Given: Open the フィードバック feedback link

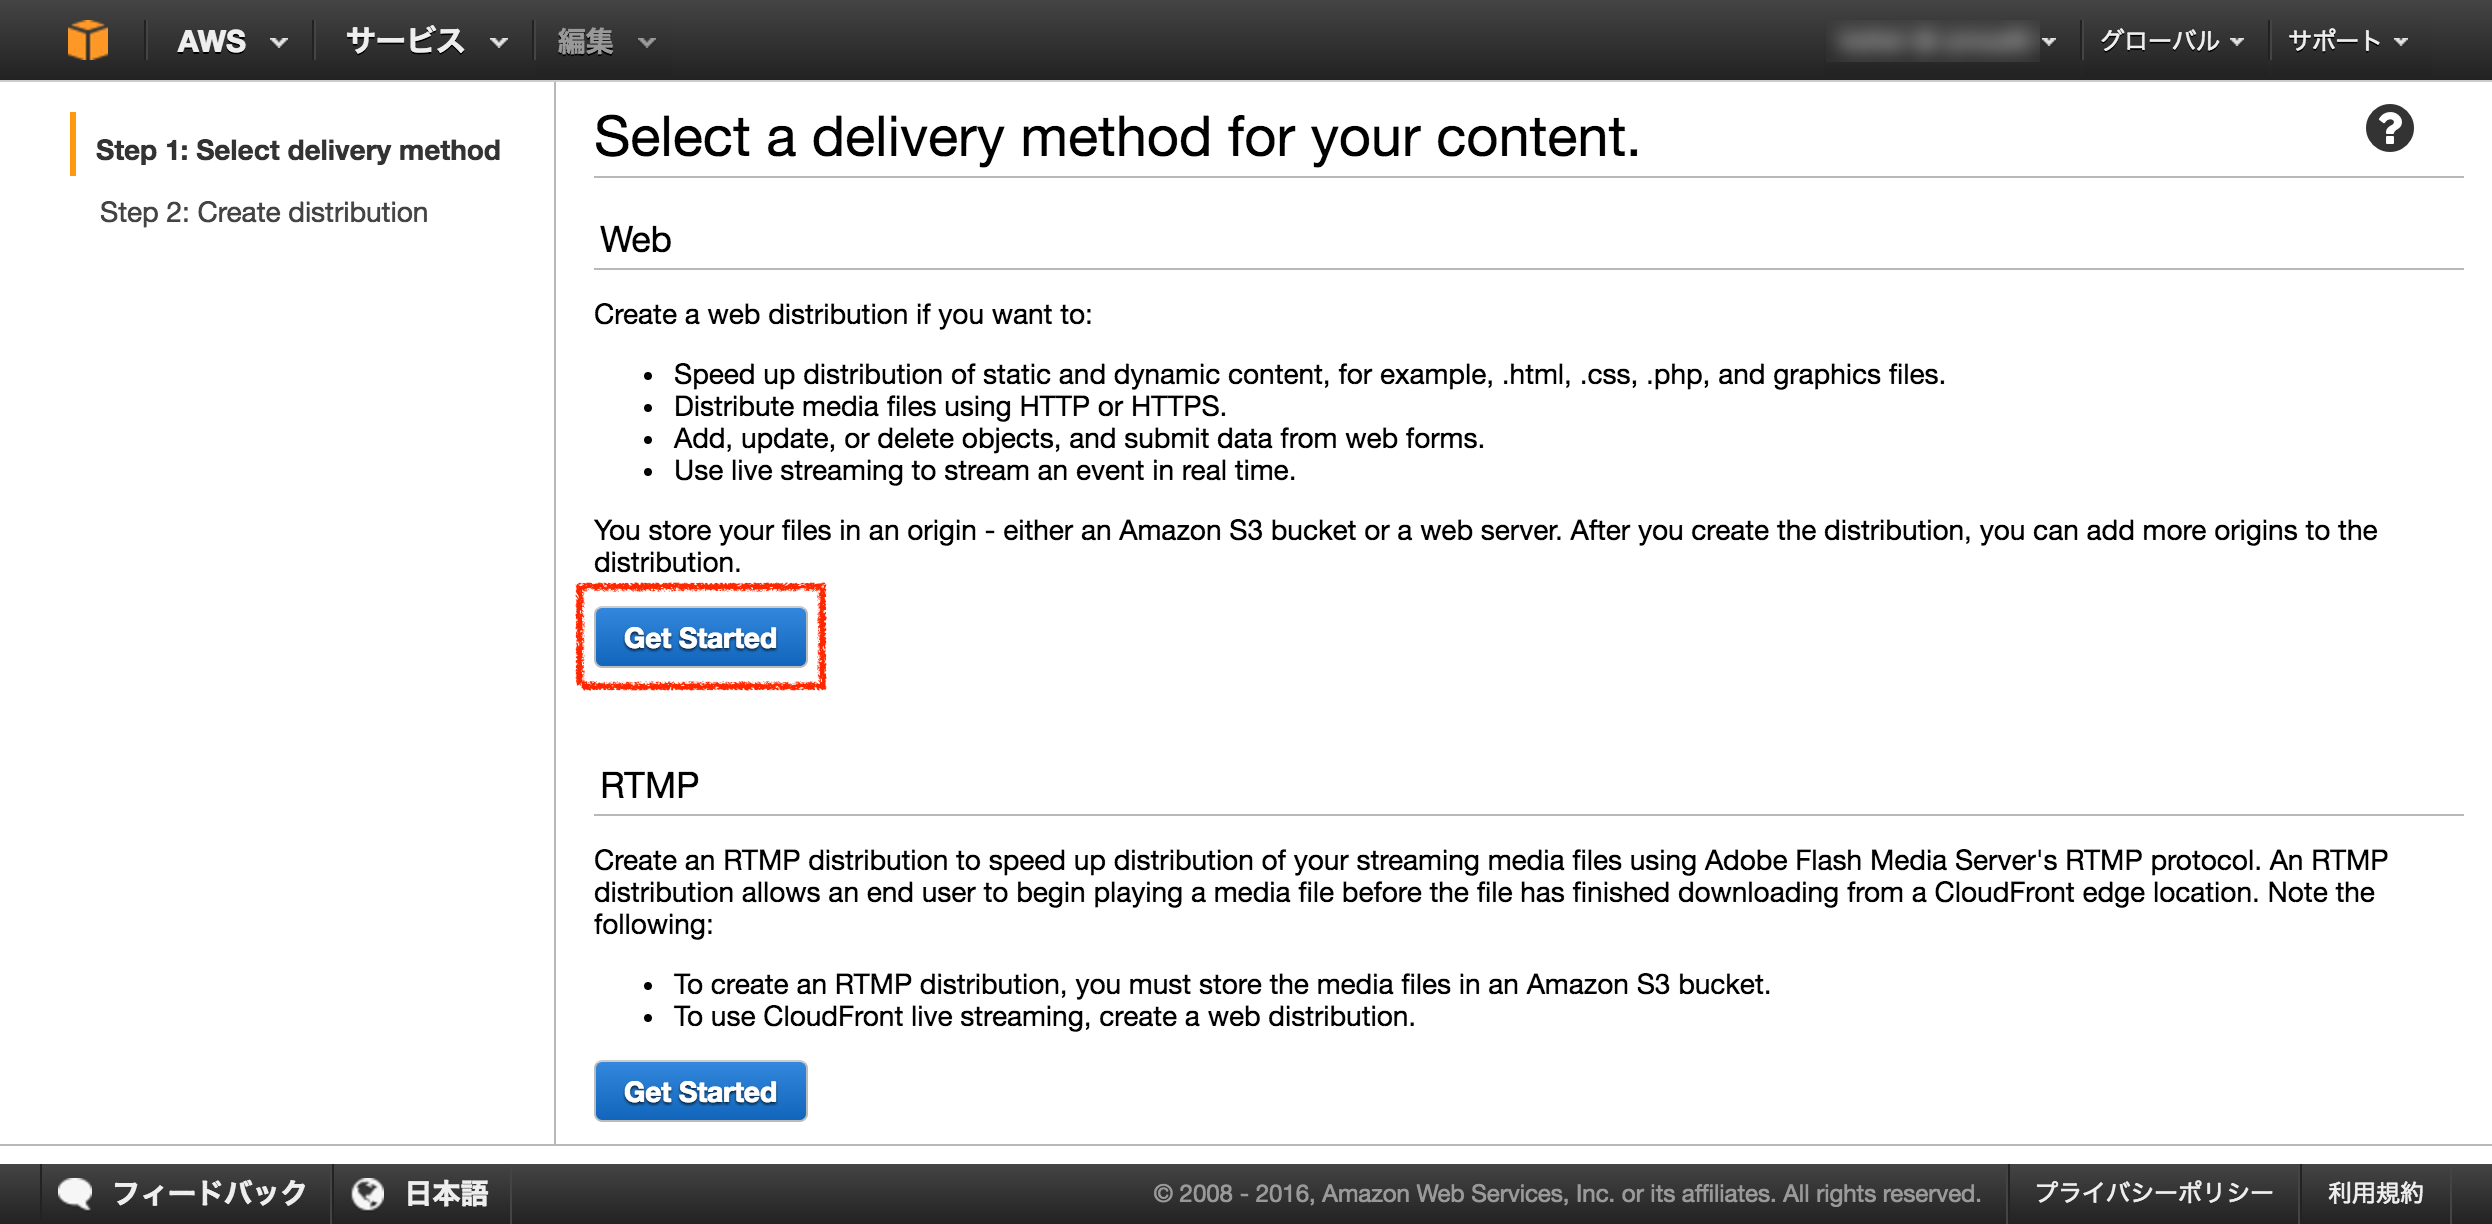Looking at the screenshot, I should [209, 1193].
